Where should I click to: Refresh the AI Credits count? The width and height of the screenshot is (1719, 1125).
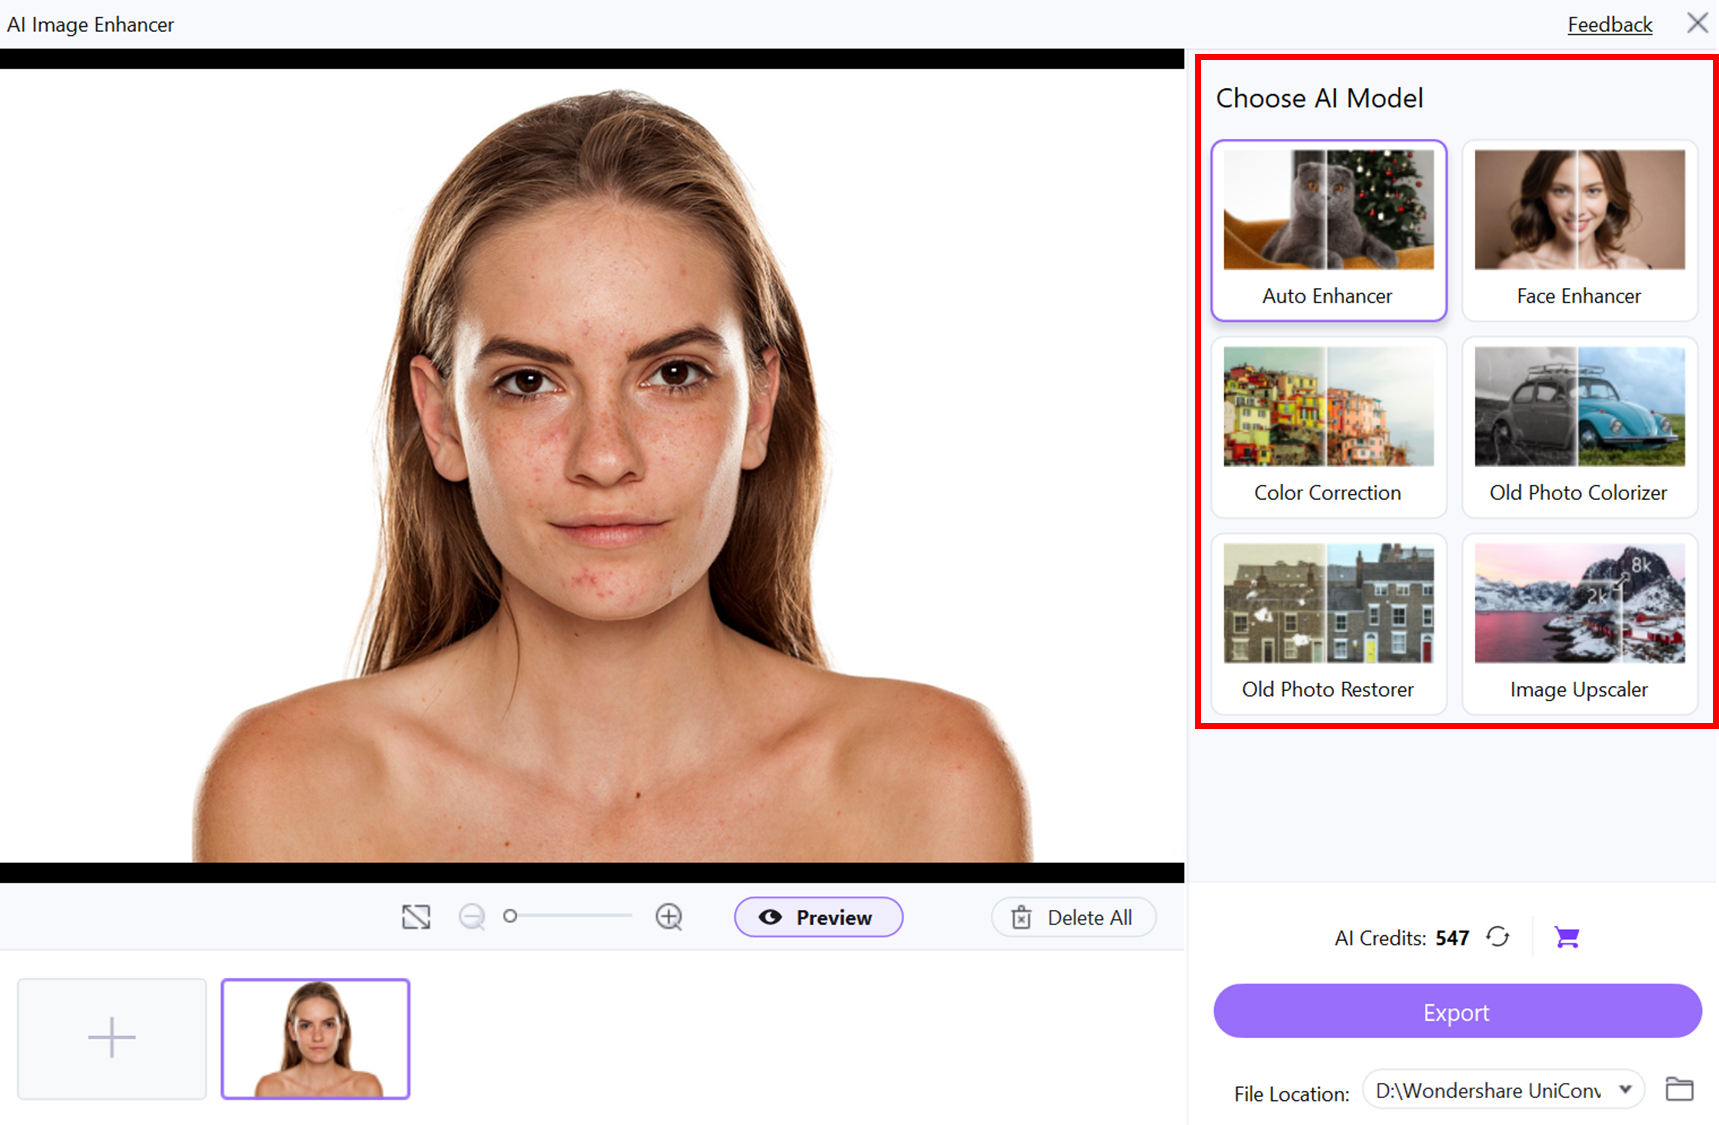[x=1497, y=937]
